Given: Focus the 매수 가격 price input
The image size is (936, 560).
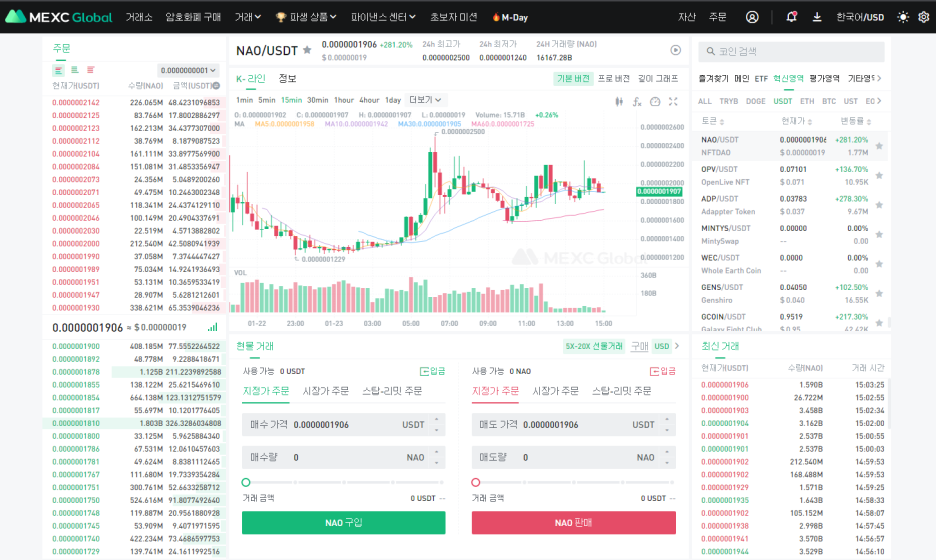Looking at the screenshot, I should (343, 424).
